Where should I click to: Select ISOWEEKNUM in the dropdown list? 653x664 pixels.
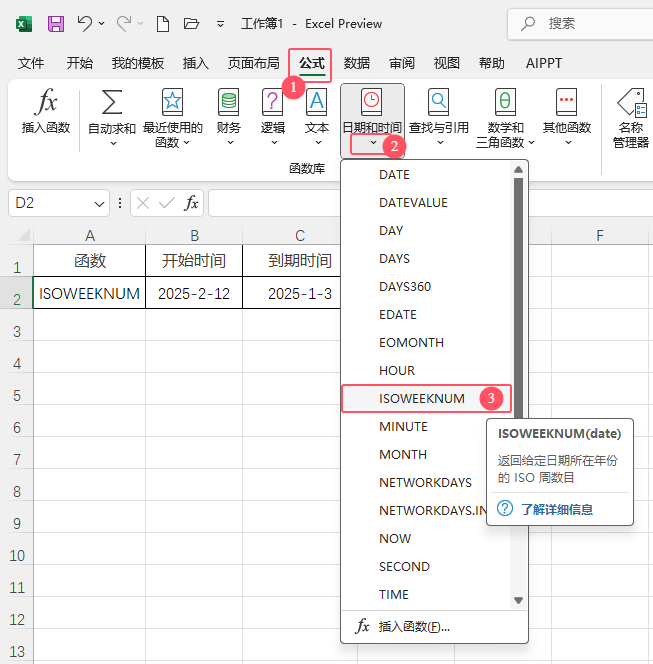coord(426,398)
